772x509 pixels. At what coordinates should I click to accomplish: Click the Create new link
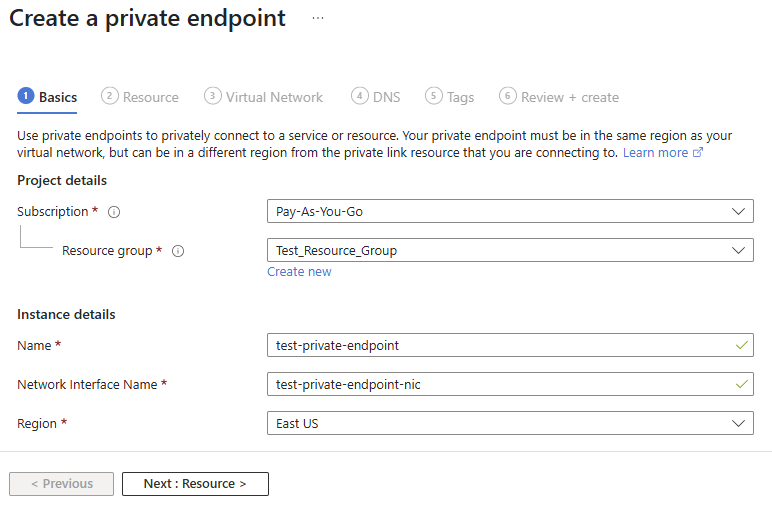coord(299,272)
